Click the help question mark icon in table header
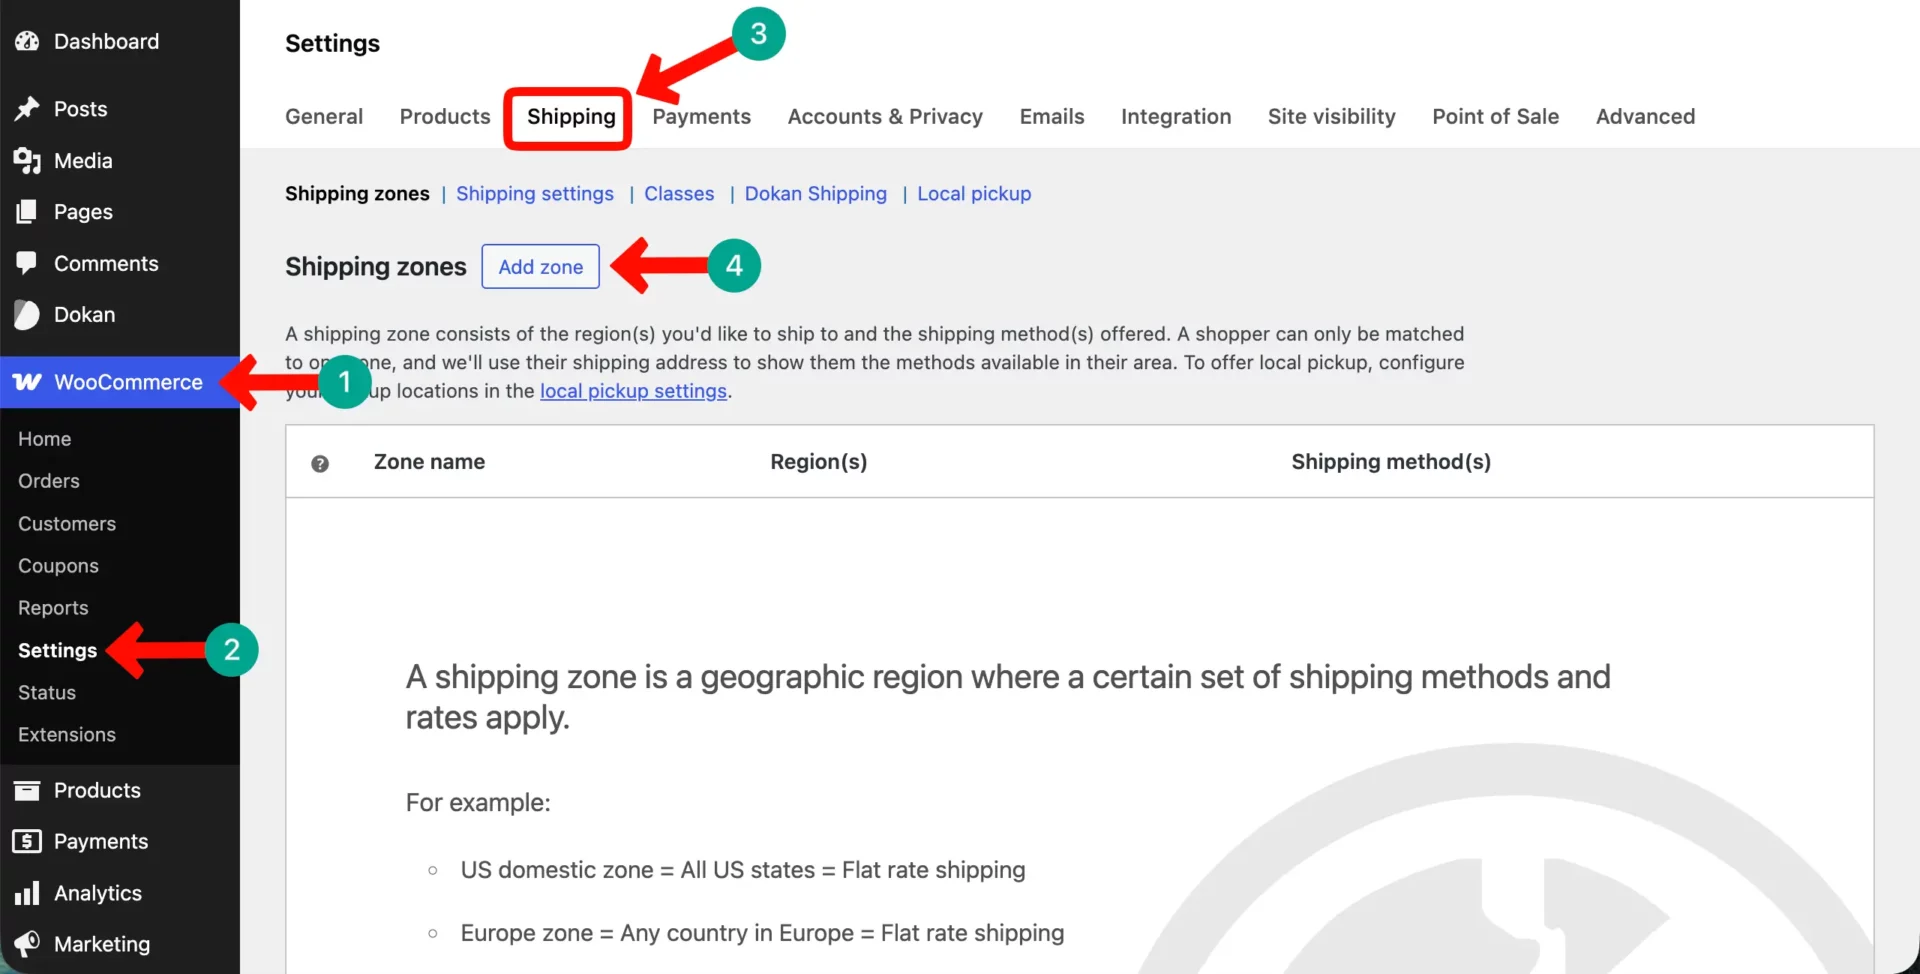1920x974 pixels. pyautogui.click(x=320, y=463)
